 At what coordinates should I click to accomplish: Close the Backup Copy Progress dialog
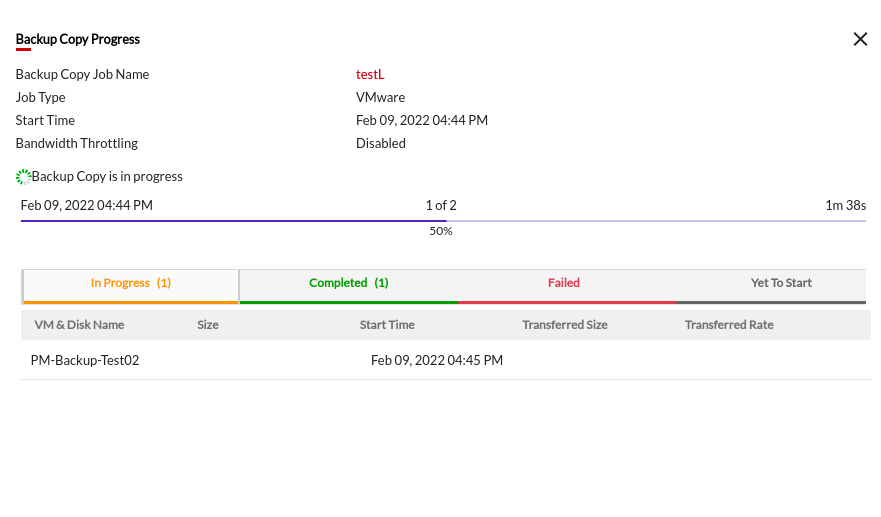[860, 39]
